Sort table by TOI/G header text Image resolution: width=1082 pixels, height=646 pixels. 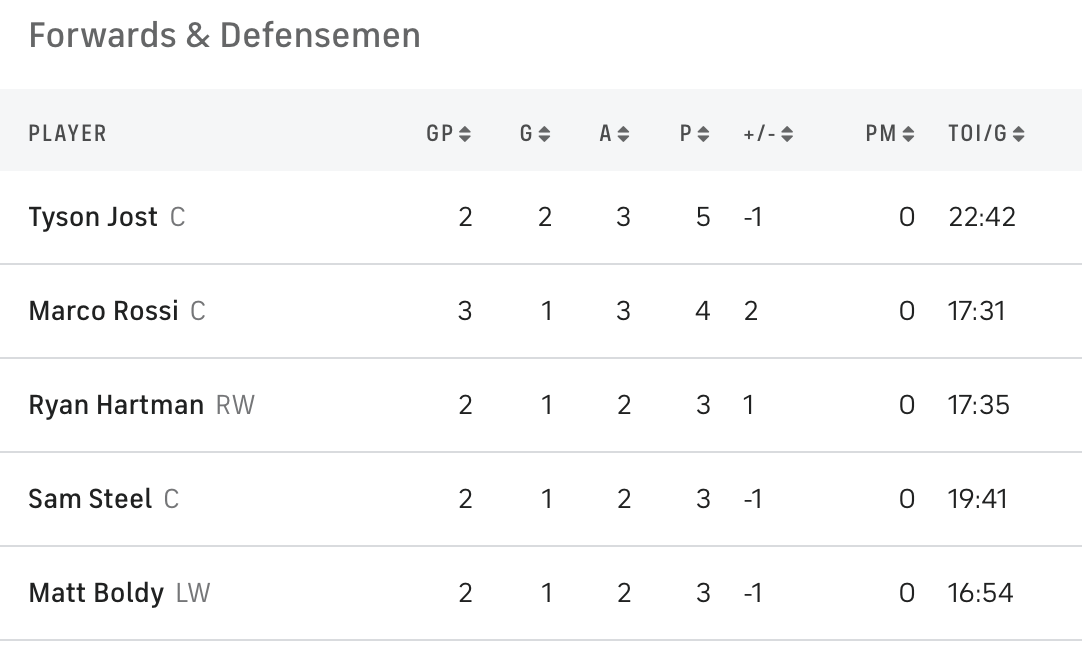pos(977,134)
